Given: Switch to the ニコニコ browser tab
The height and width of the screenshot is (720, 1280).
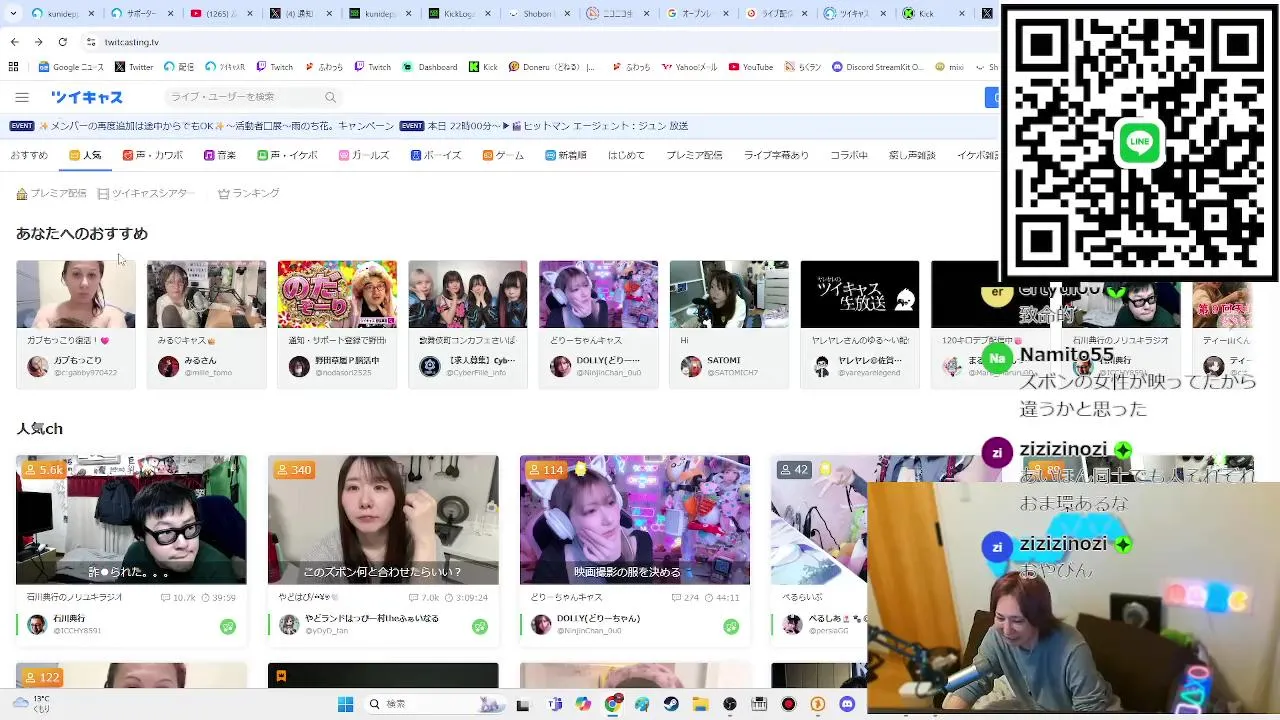Looking at the screenshot, I should (x=618, y=14).
